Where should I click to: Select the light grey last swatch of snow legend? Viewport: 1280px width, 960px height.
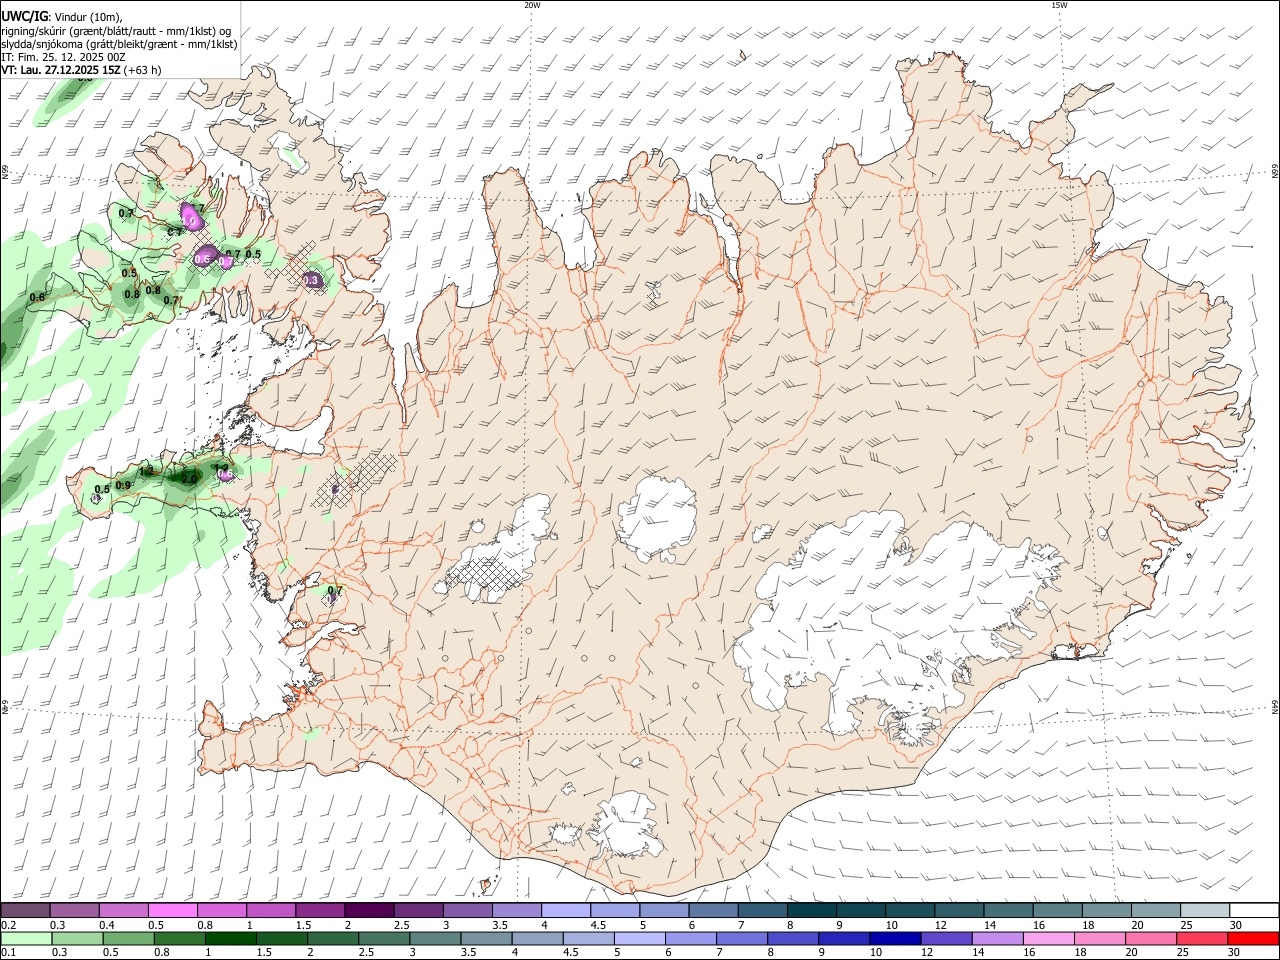pyautogui.click(x=1204, y=911)
